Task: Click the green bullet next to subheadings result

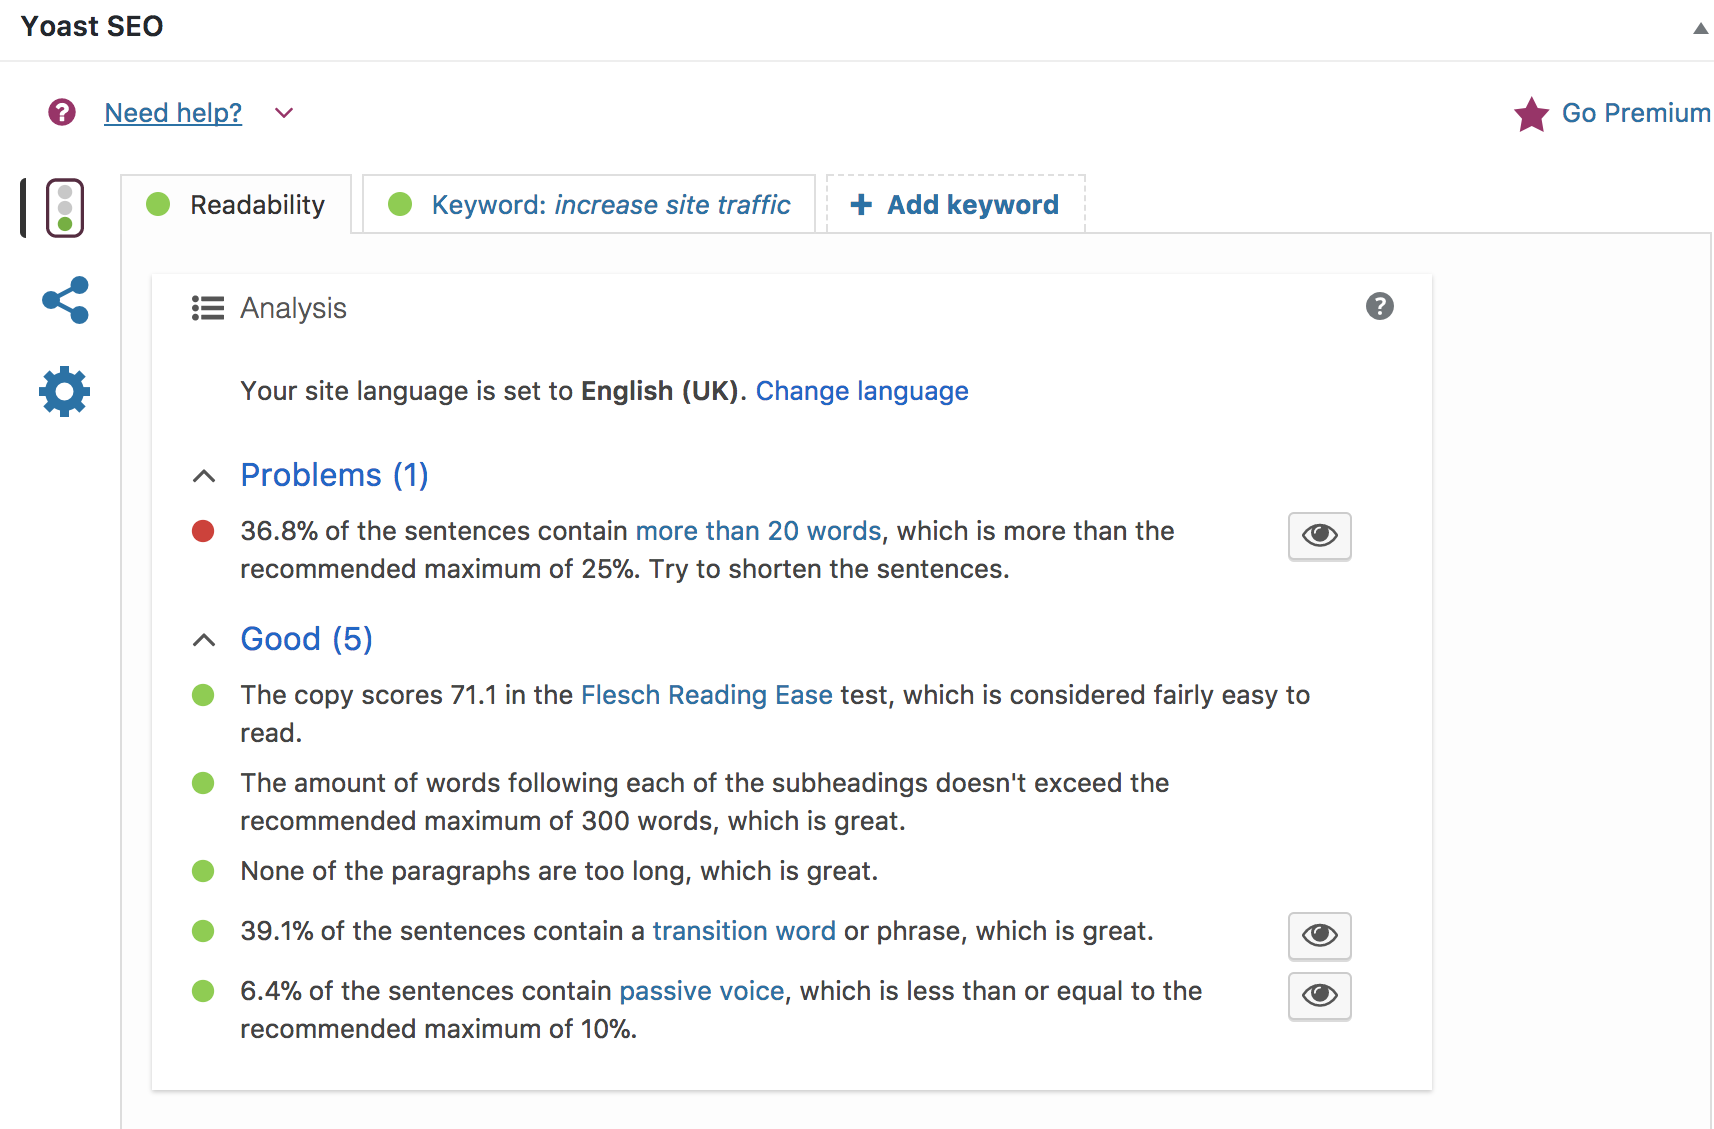Action: tap(203, 783)
